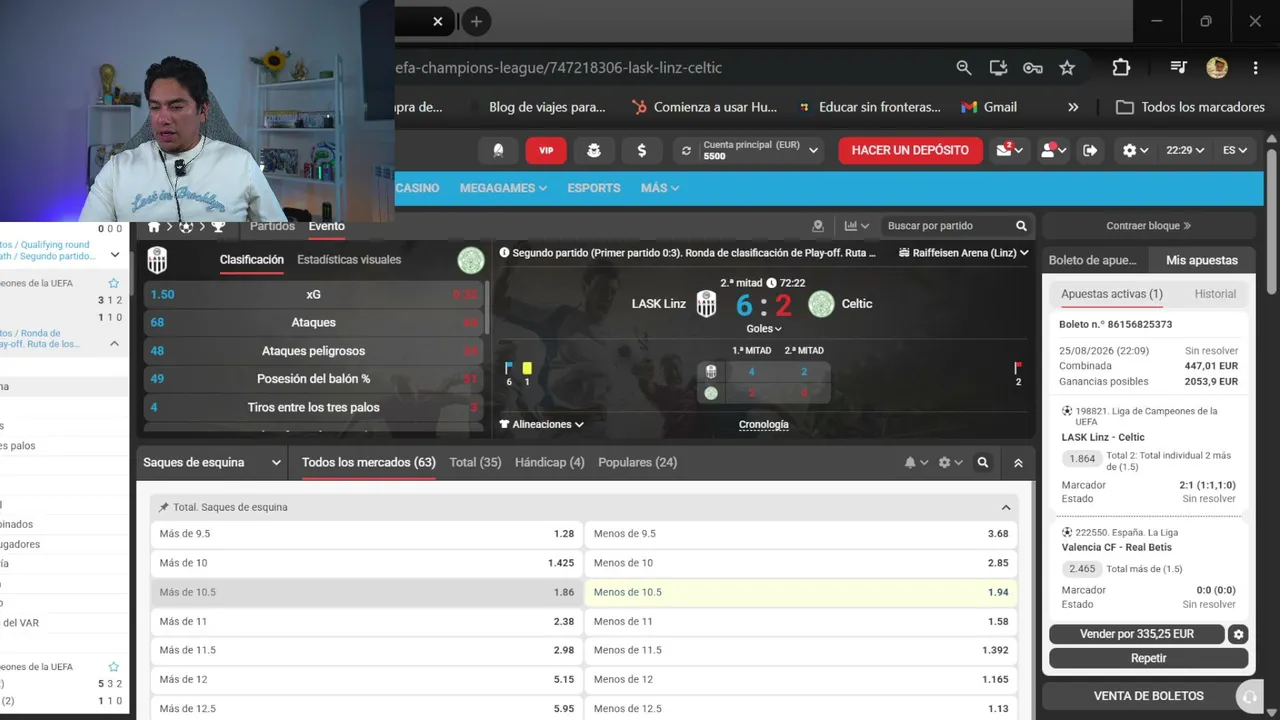This screenshot has width=1280, height=720.
Task: Click the rocket icon in site header
Action: click(498, 150)
